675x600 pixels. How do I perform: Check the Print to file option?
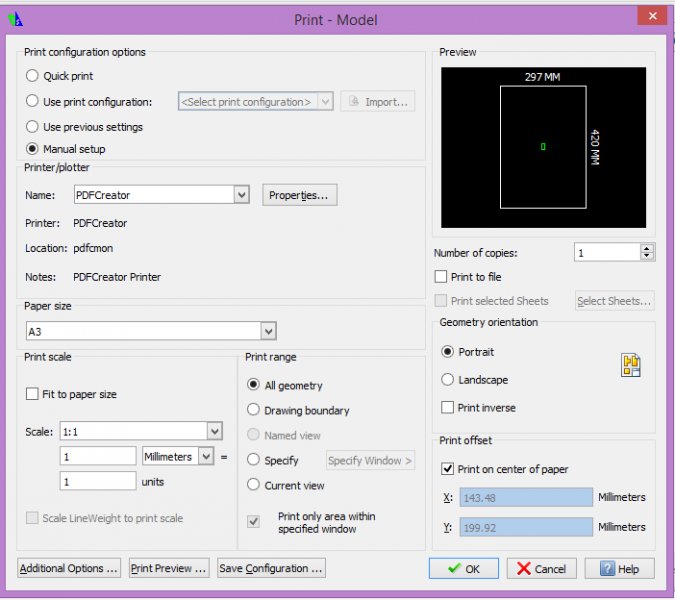[x=442, y=277]
